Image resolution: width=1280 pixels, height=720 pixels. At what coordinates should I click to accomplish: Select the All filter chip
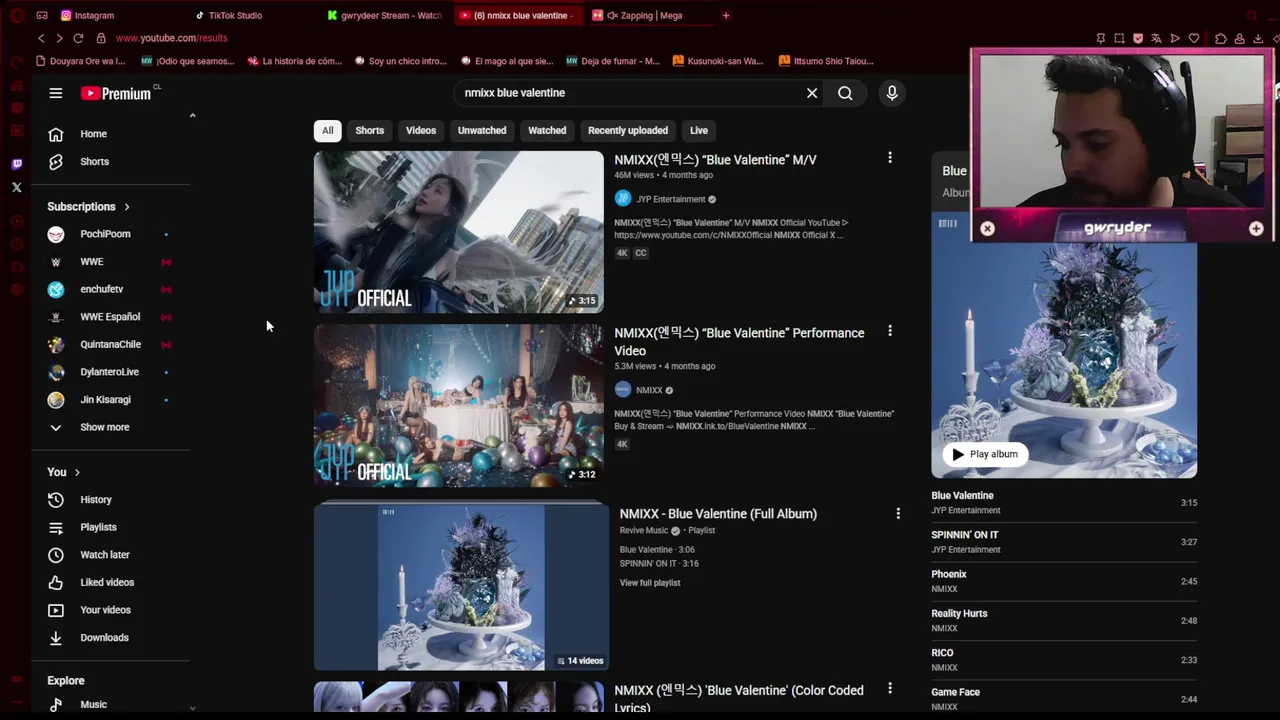point(327,130)
